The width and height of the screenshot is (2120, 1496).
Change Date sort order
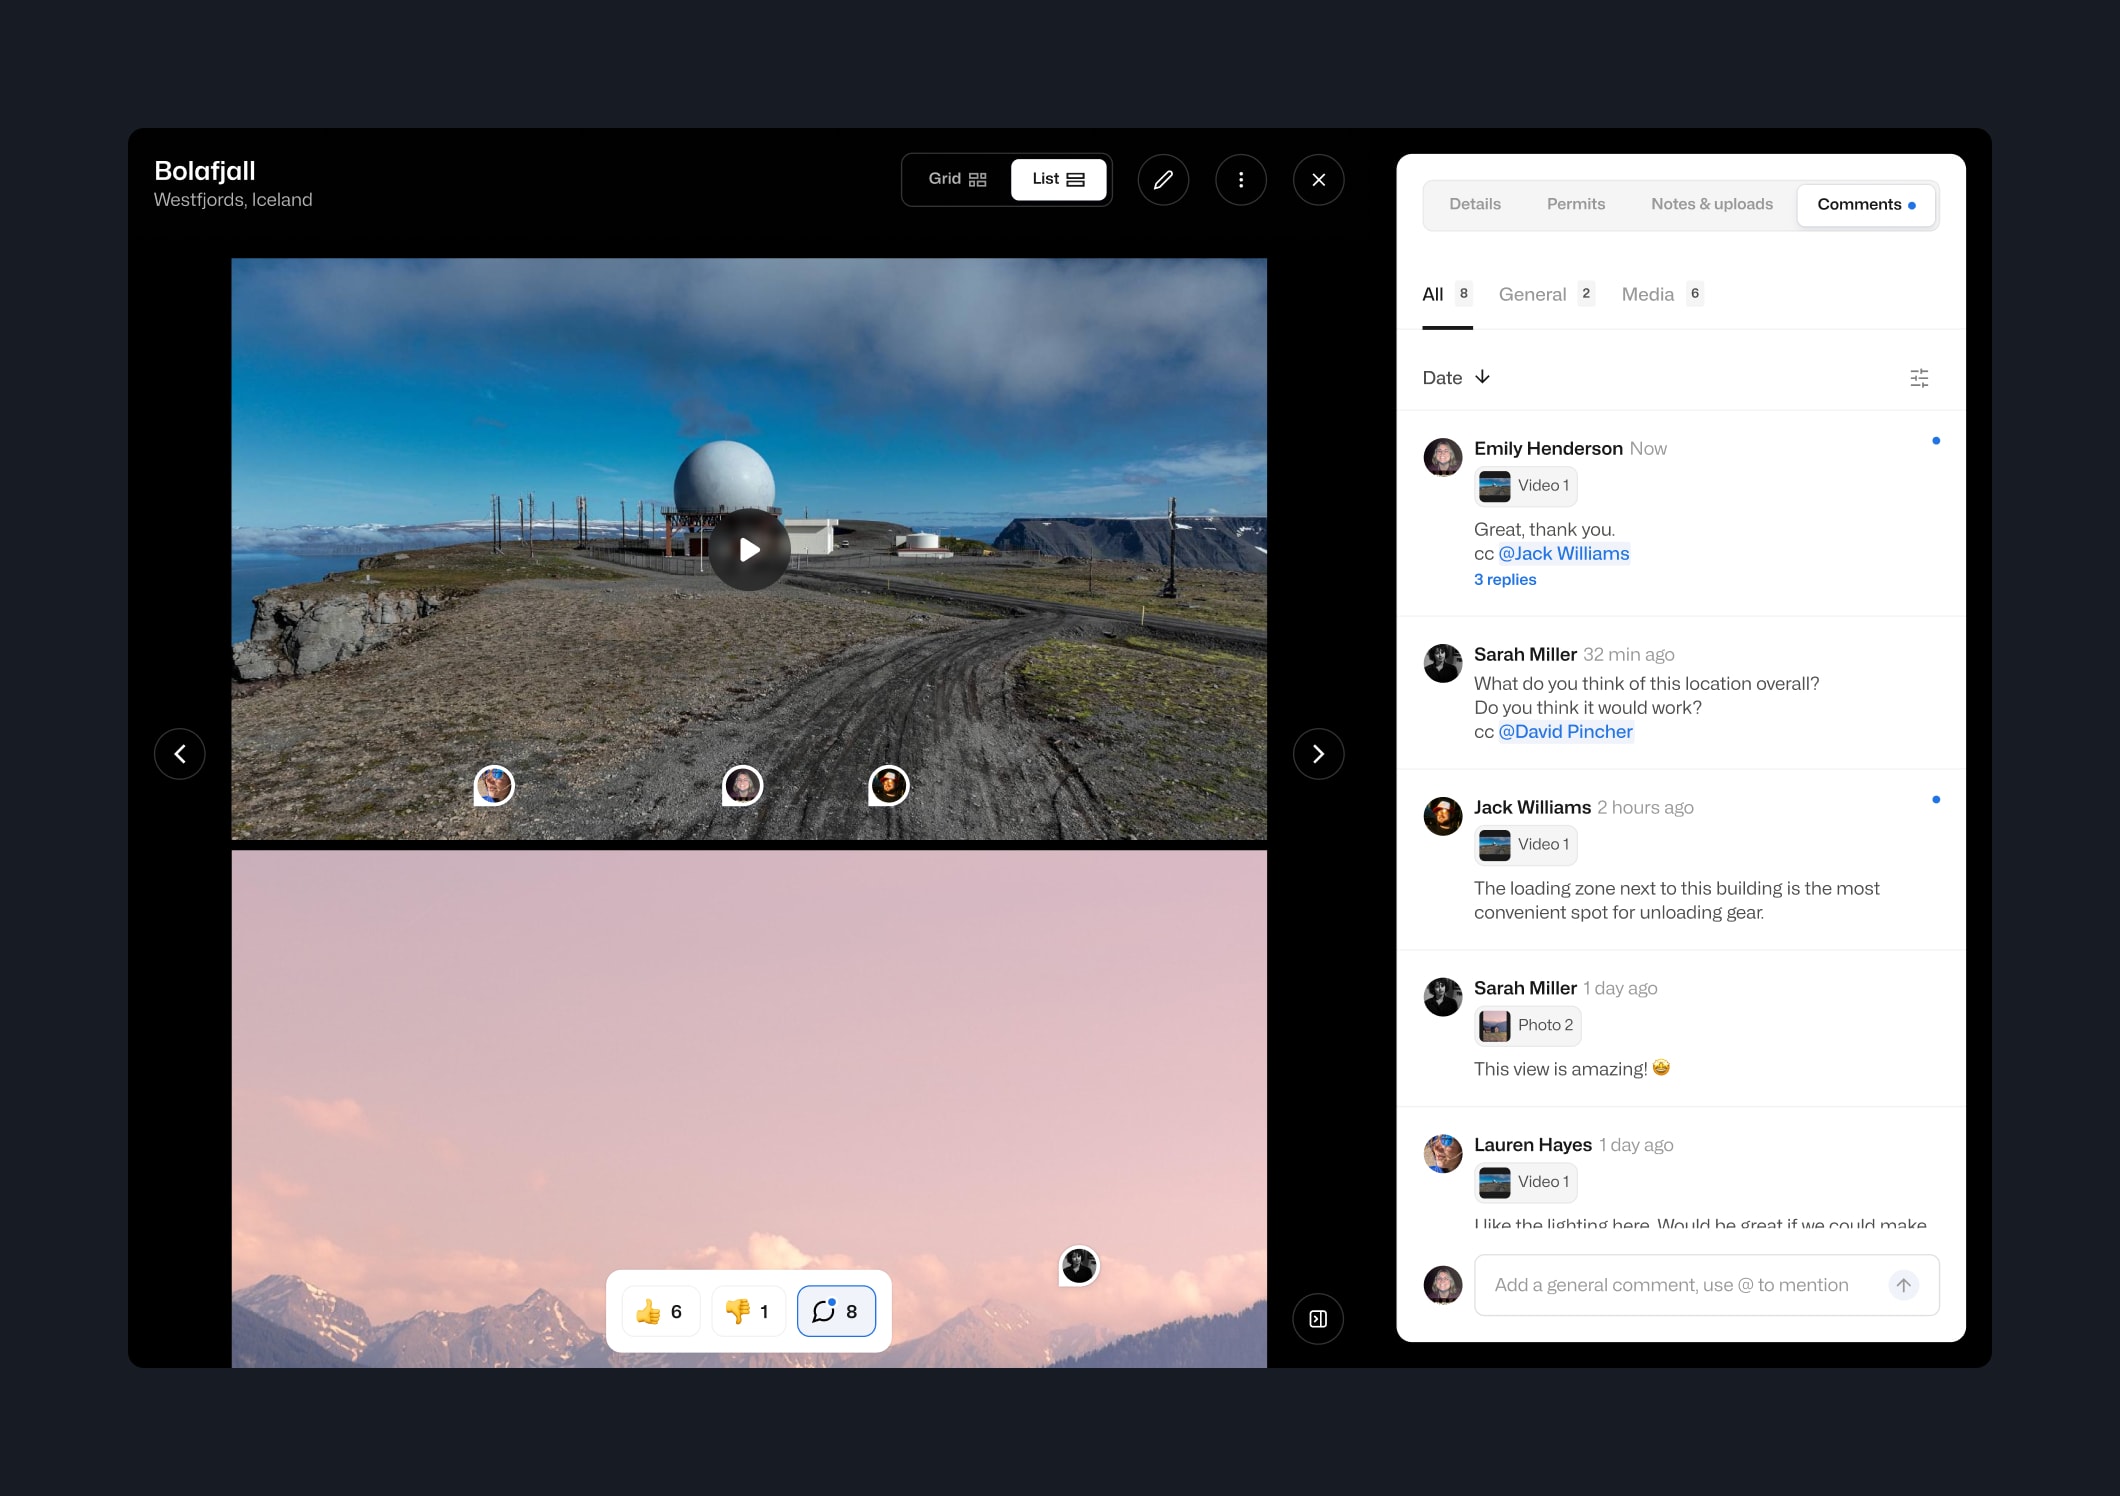(1456, 378)
